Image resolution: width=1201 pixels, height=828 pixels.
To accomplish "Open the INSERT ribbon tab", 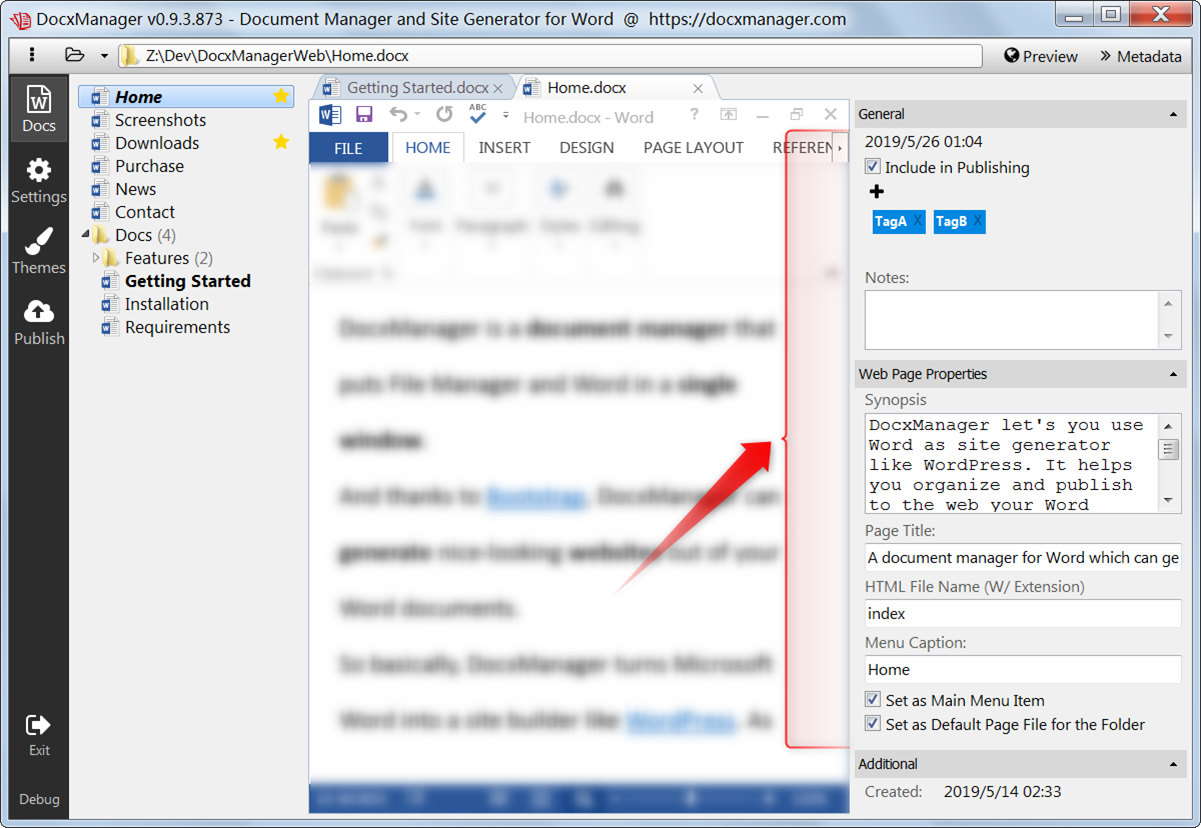I will click(504, 148).
